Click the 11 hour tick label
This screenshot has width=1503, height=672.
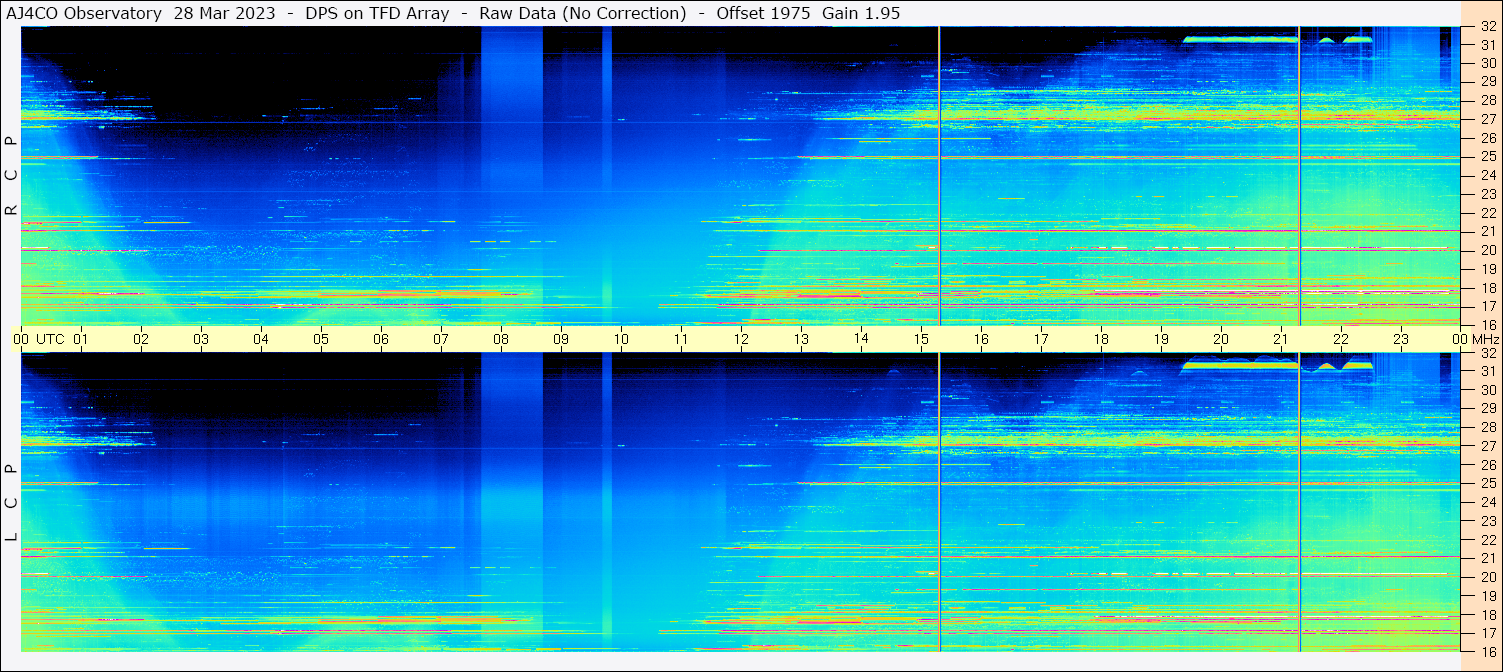[681, 339]
